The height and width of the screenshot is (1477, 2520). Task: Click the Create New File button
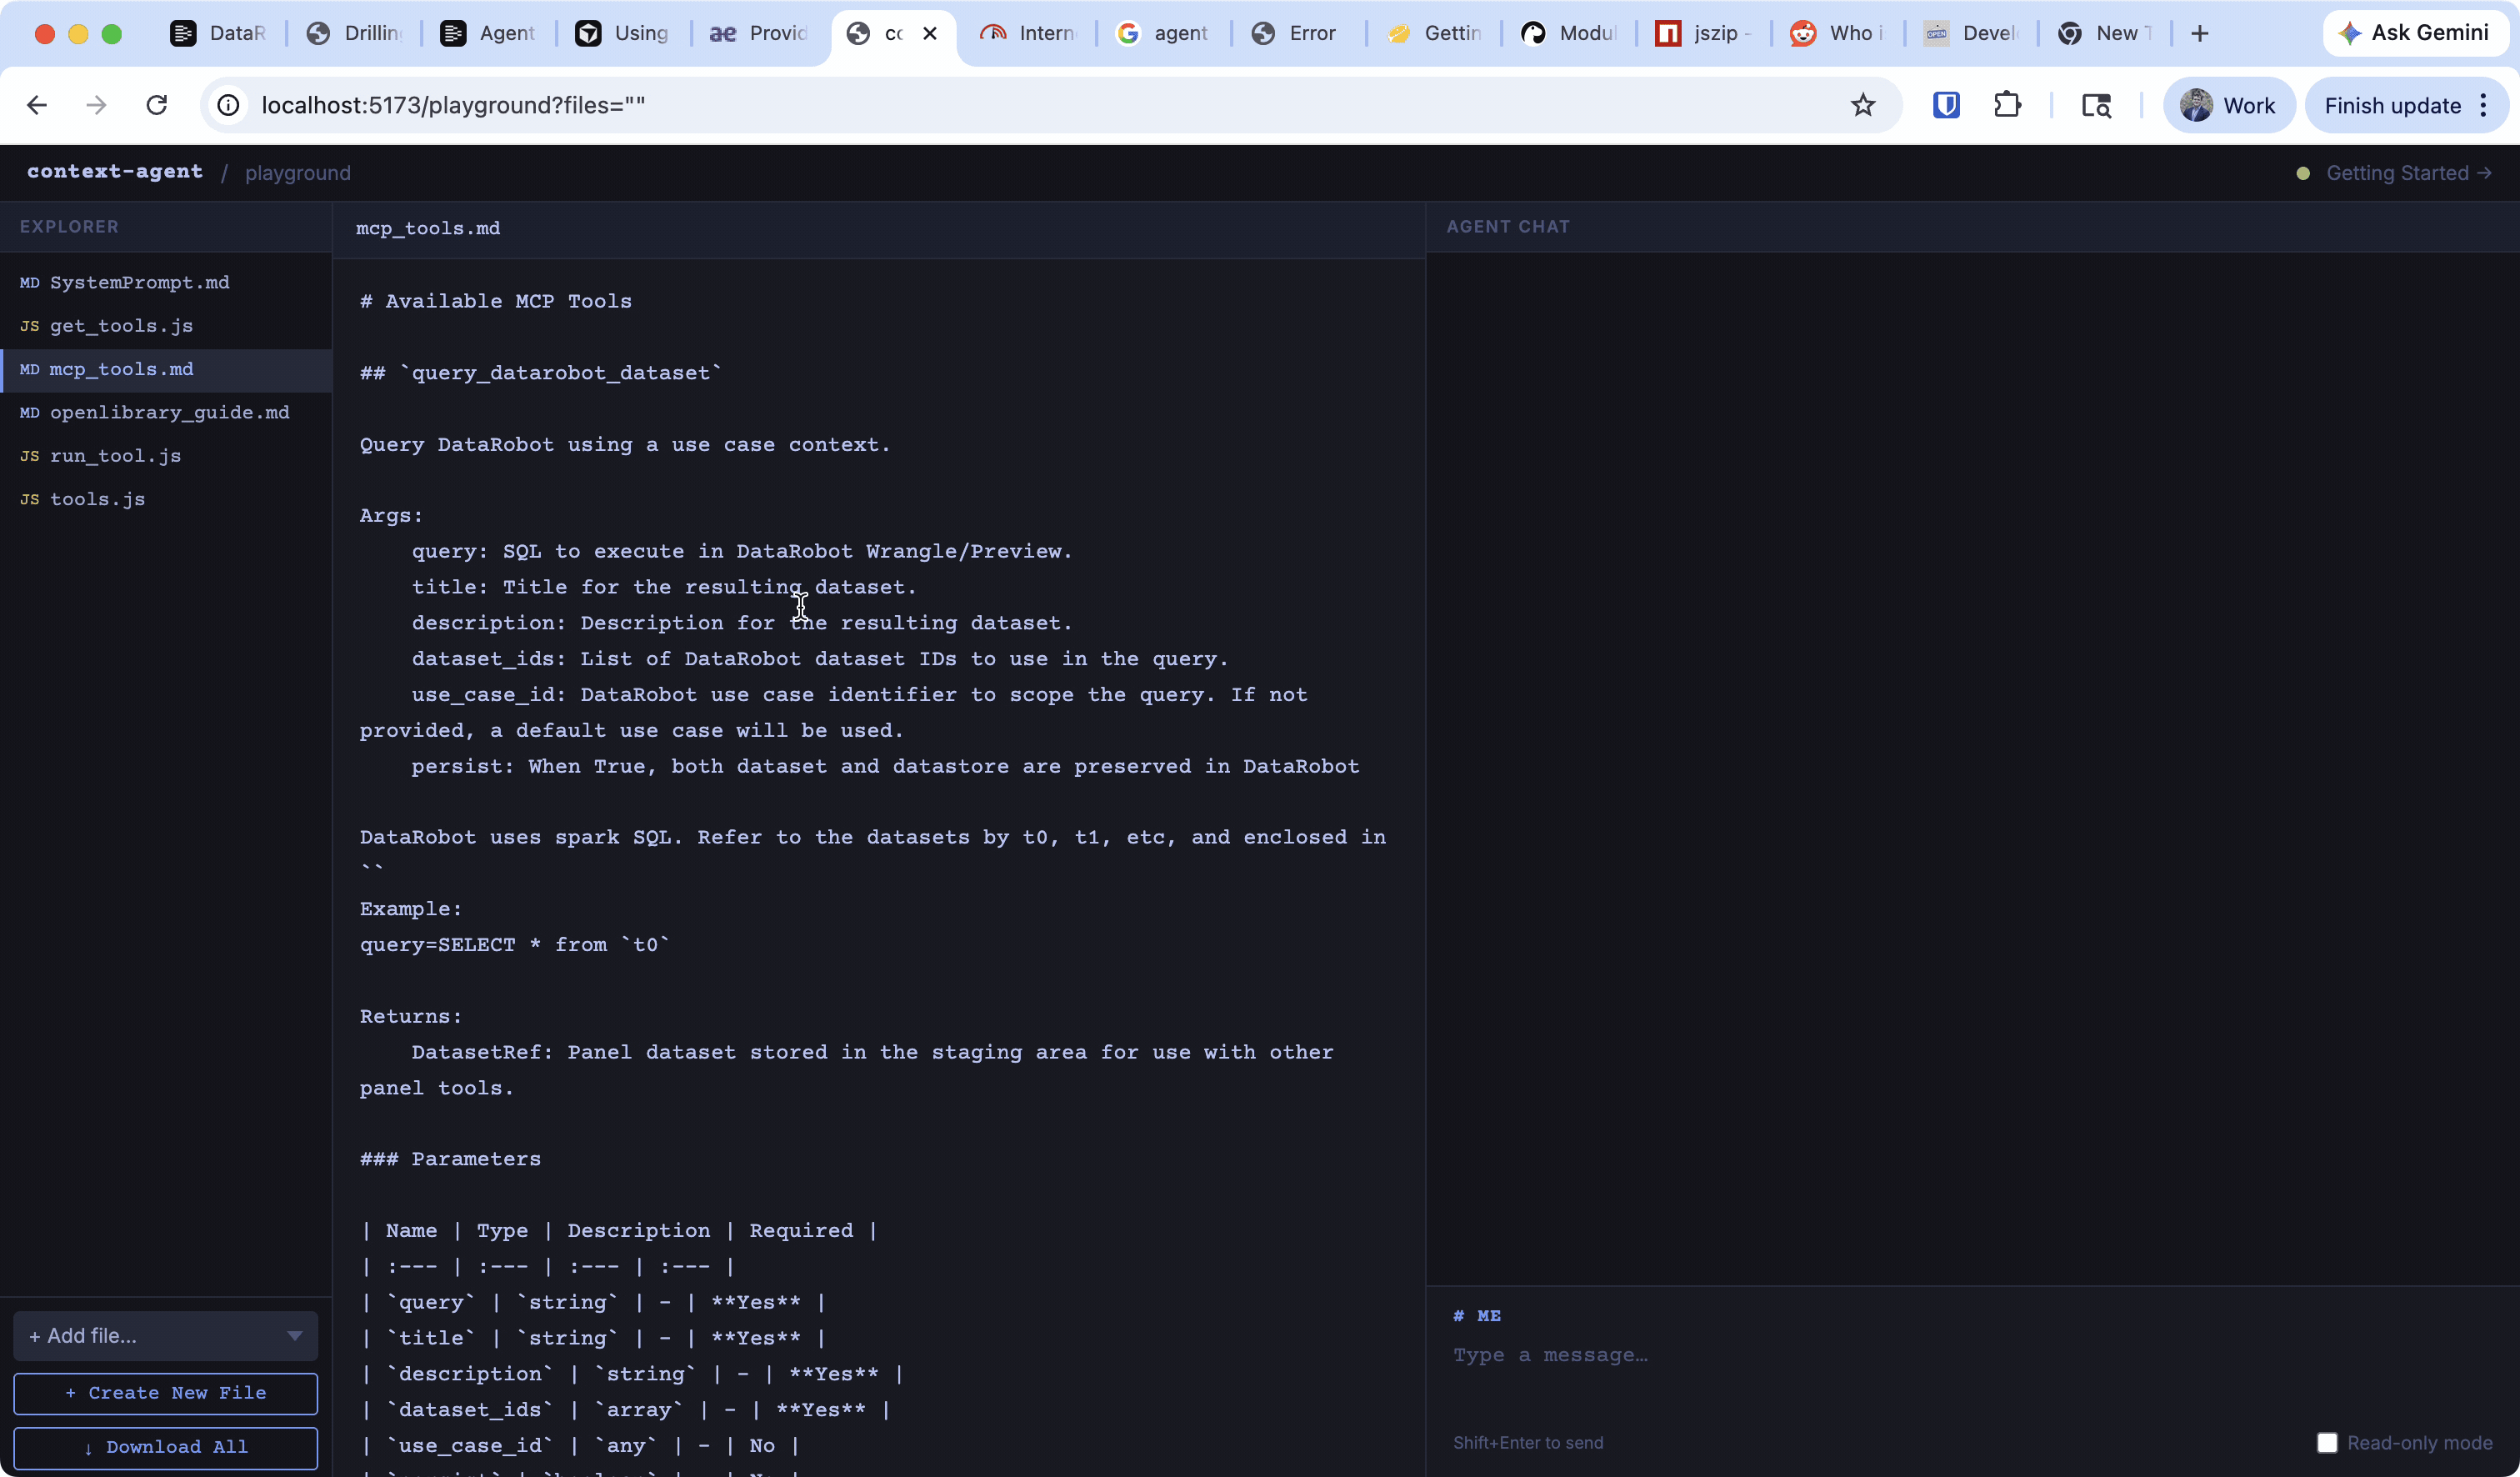click(166, 1393)
